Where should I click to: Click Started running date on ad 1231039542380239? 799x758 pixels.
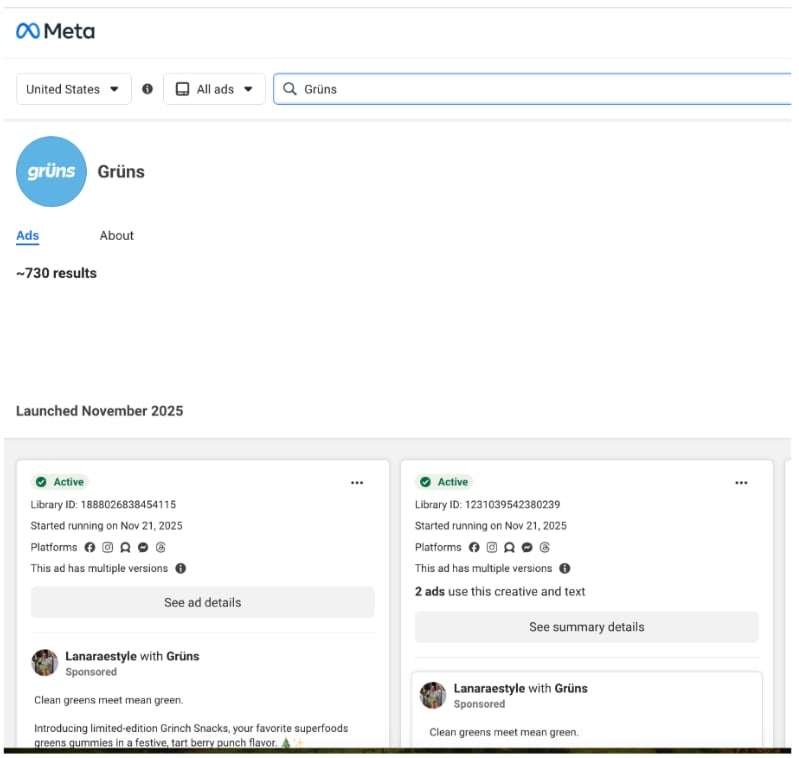point(491,526)
